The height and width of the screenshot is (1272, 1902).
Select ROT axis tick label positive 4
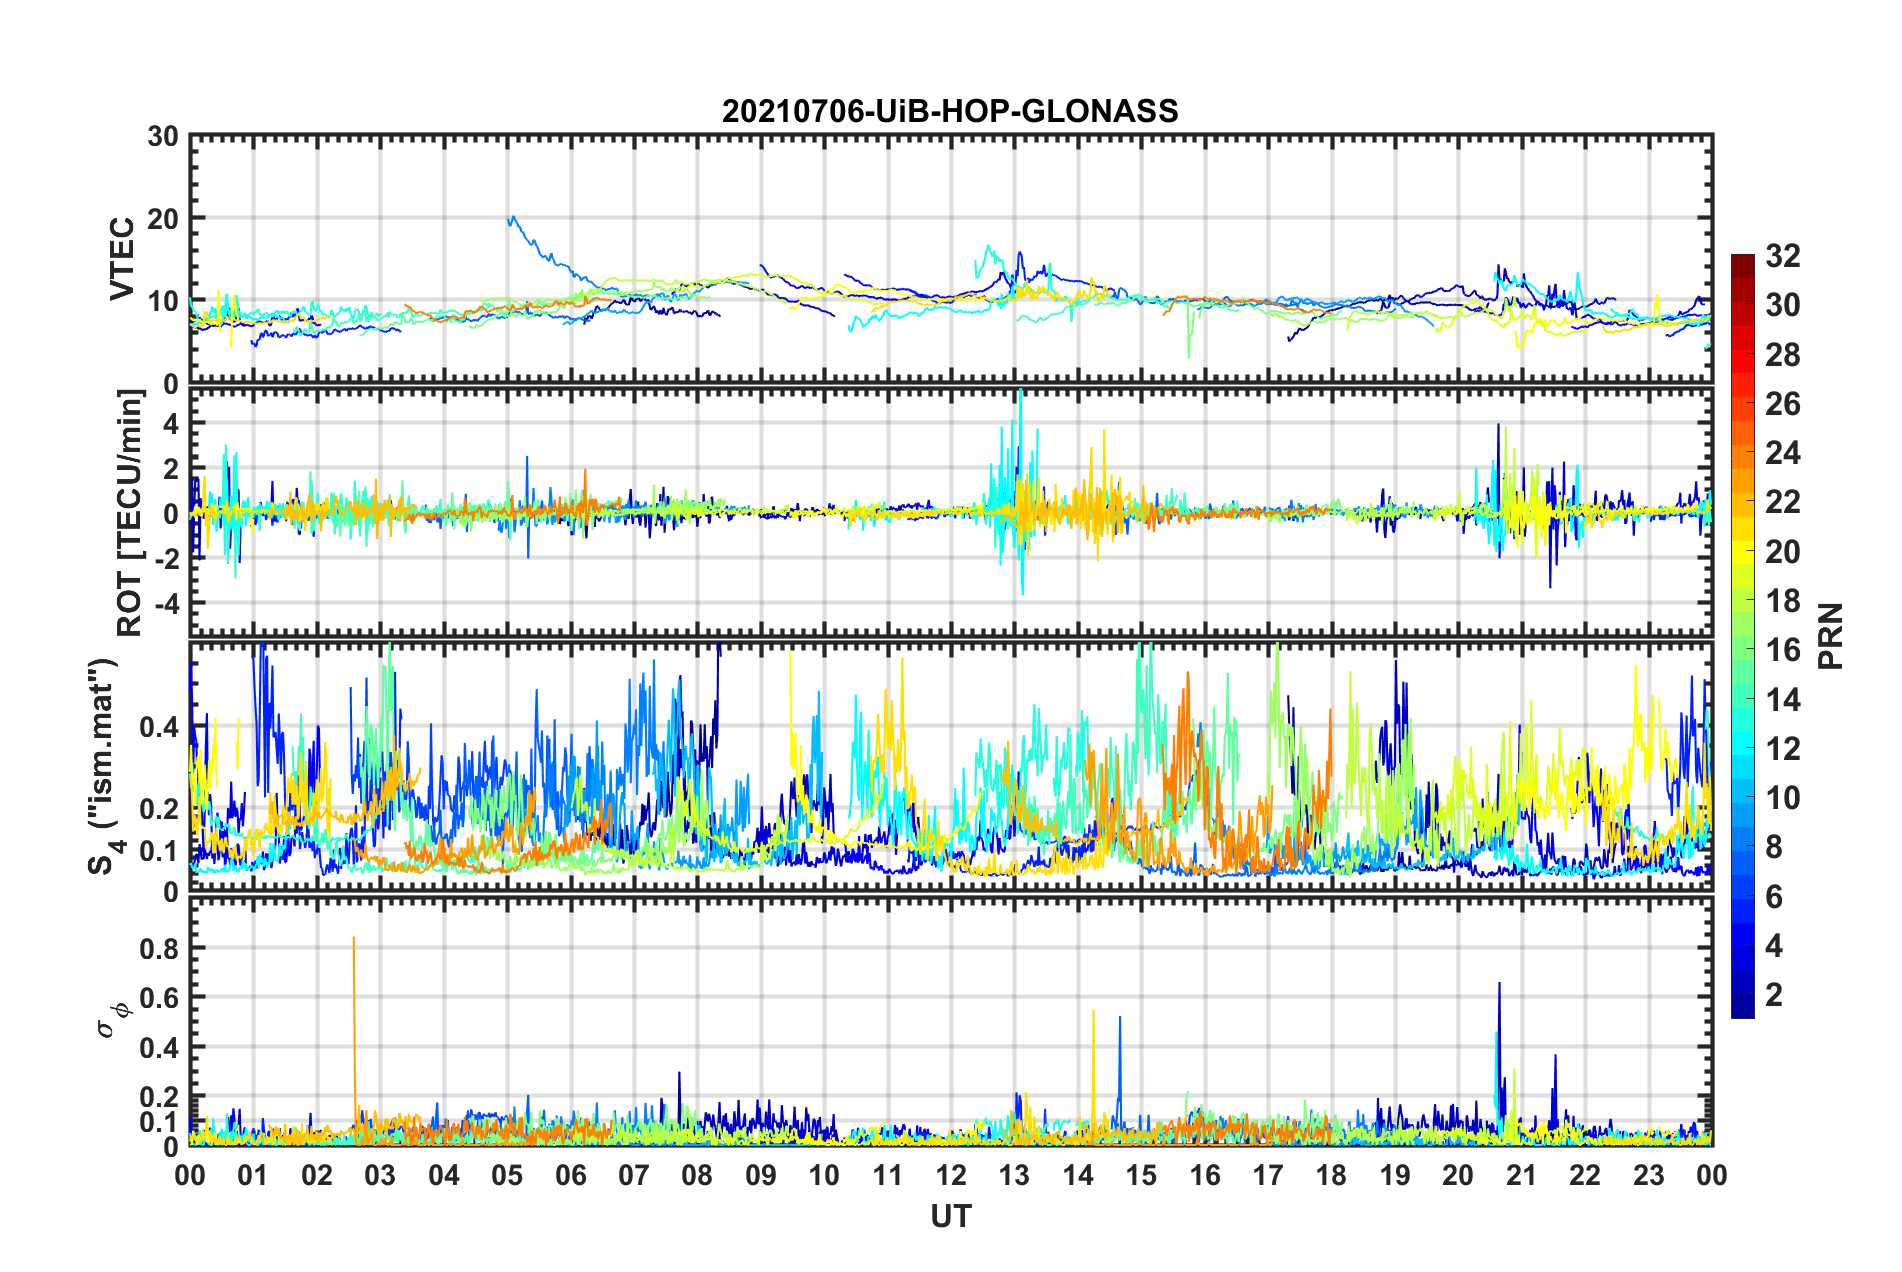point(172,424)
